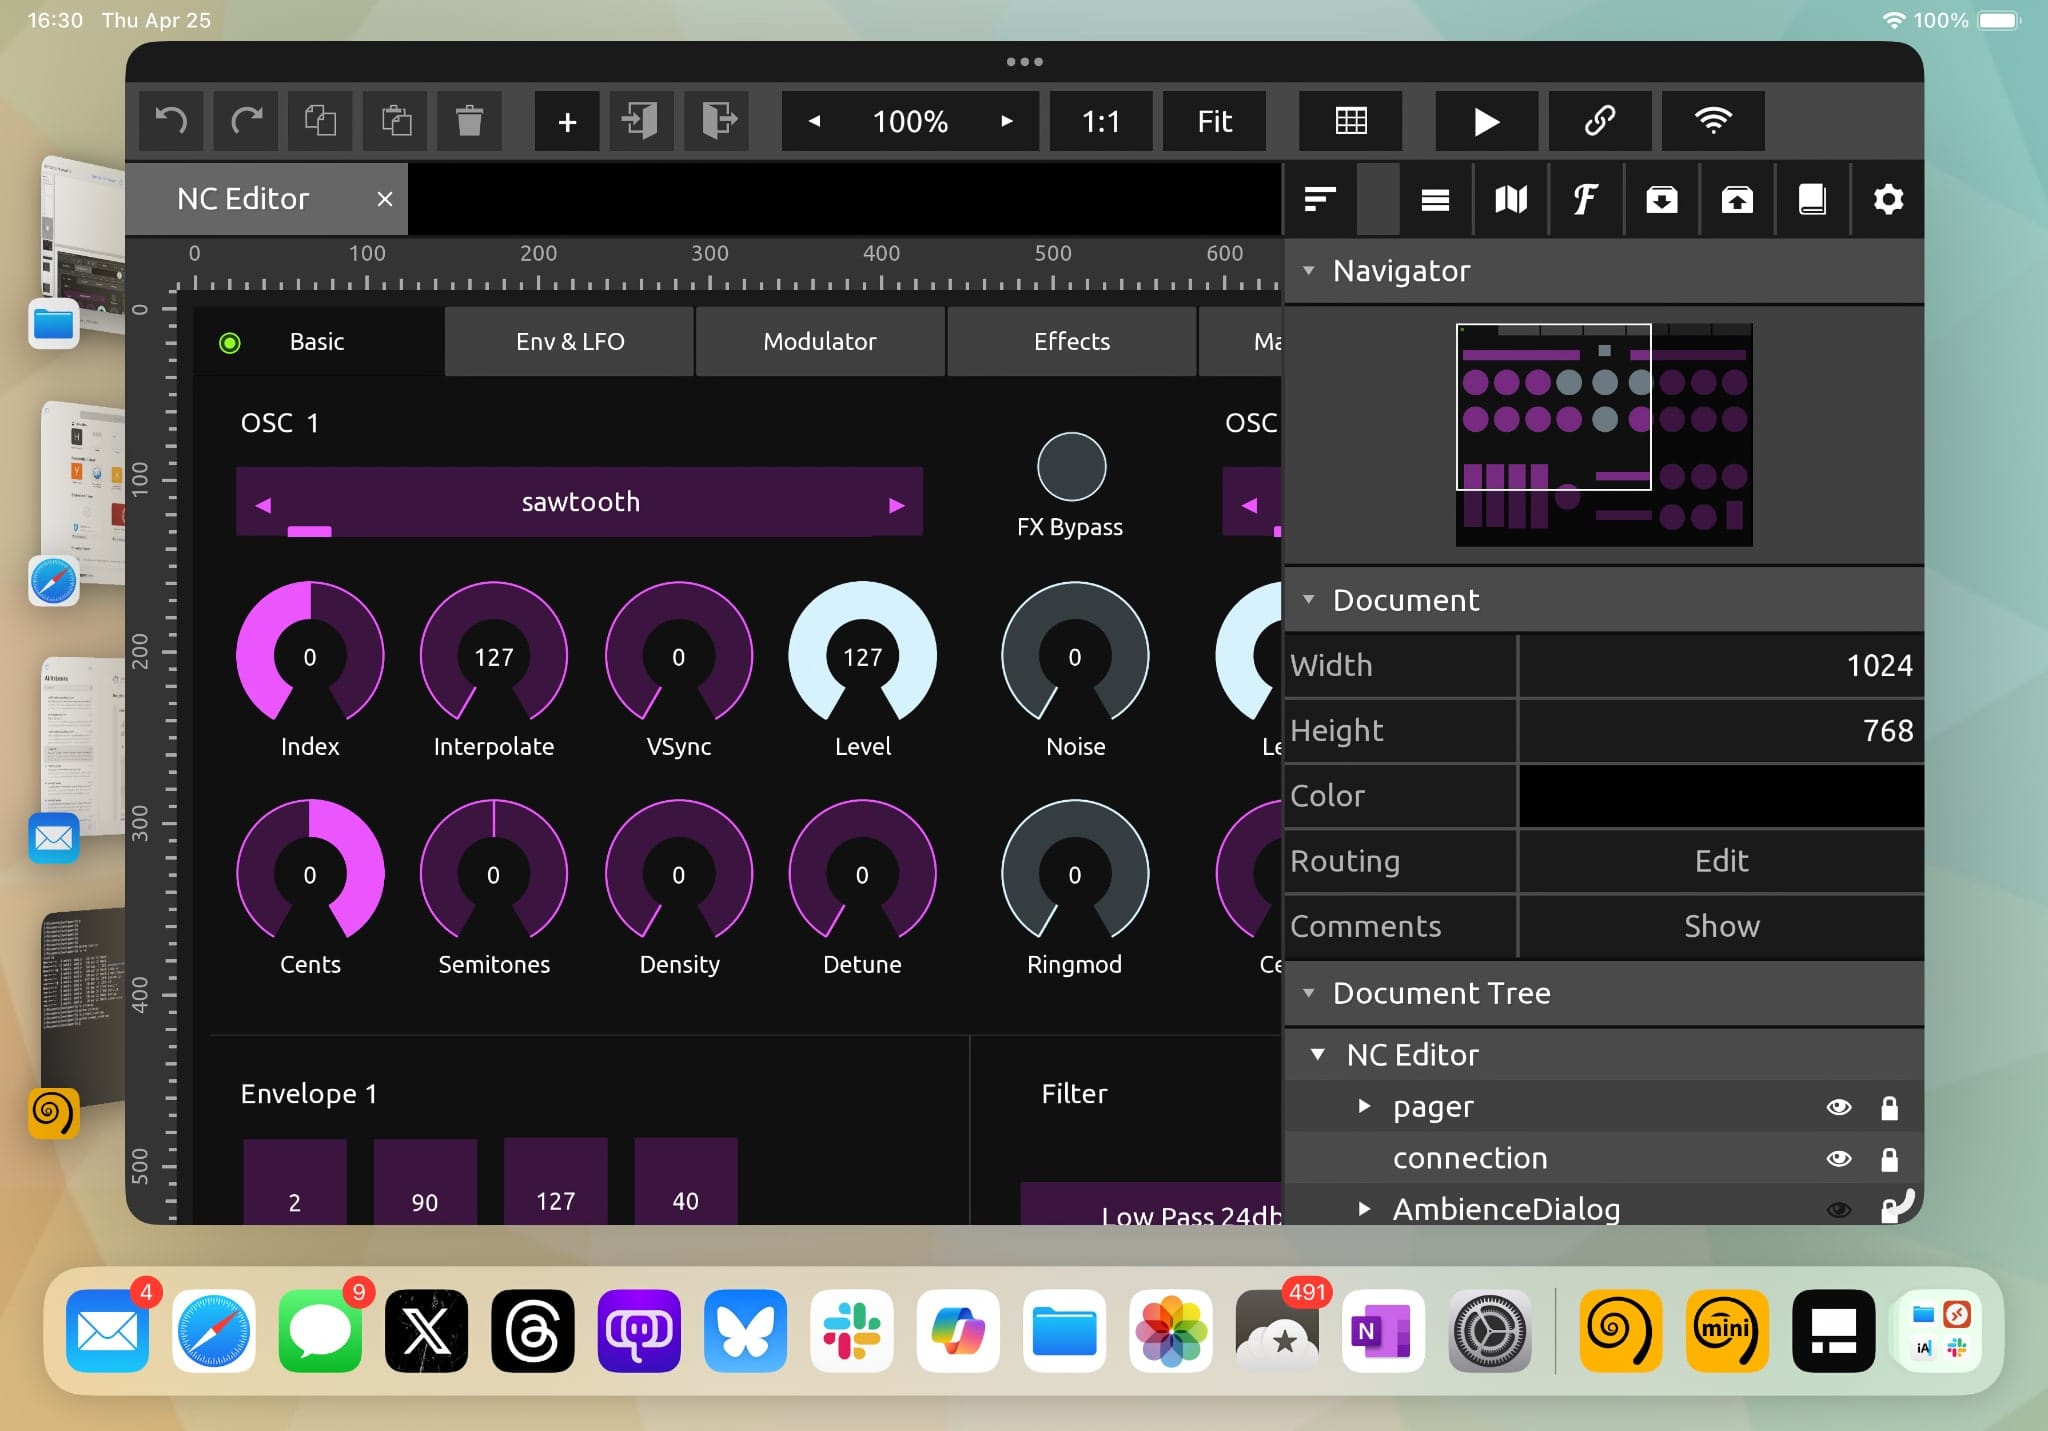This screenshot has width=2048, height=1431.
Task: Open the left-aligned bars panel icon
Action: (x=1320, y=199)
